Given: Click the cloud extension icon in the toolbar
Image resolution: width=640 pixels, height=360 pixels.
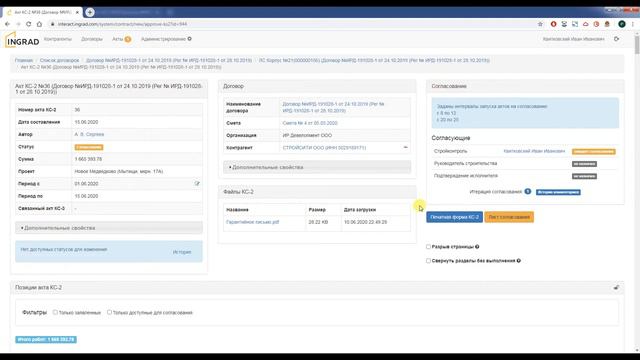Looking at the screenshot, I should [586, 24].
